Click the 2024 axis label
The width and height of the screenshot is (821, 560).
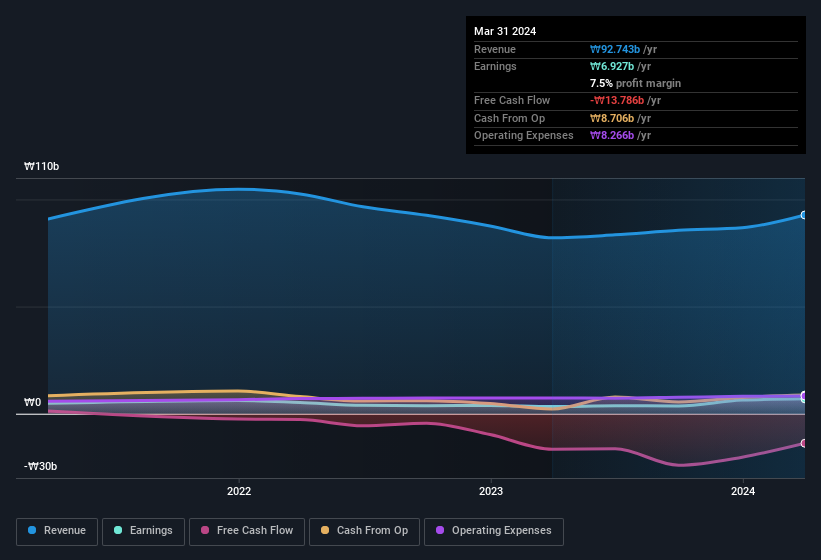coord(742,491)
